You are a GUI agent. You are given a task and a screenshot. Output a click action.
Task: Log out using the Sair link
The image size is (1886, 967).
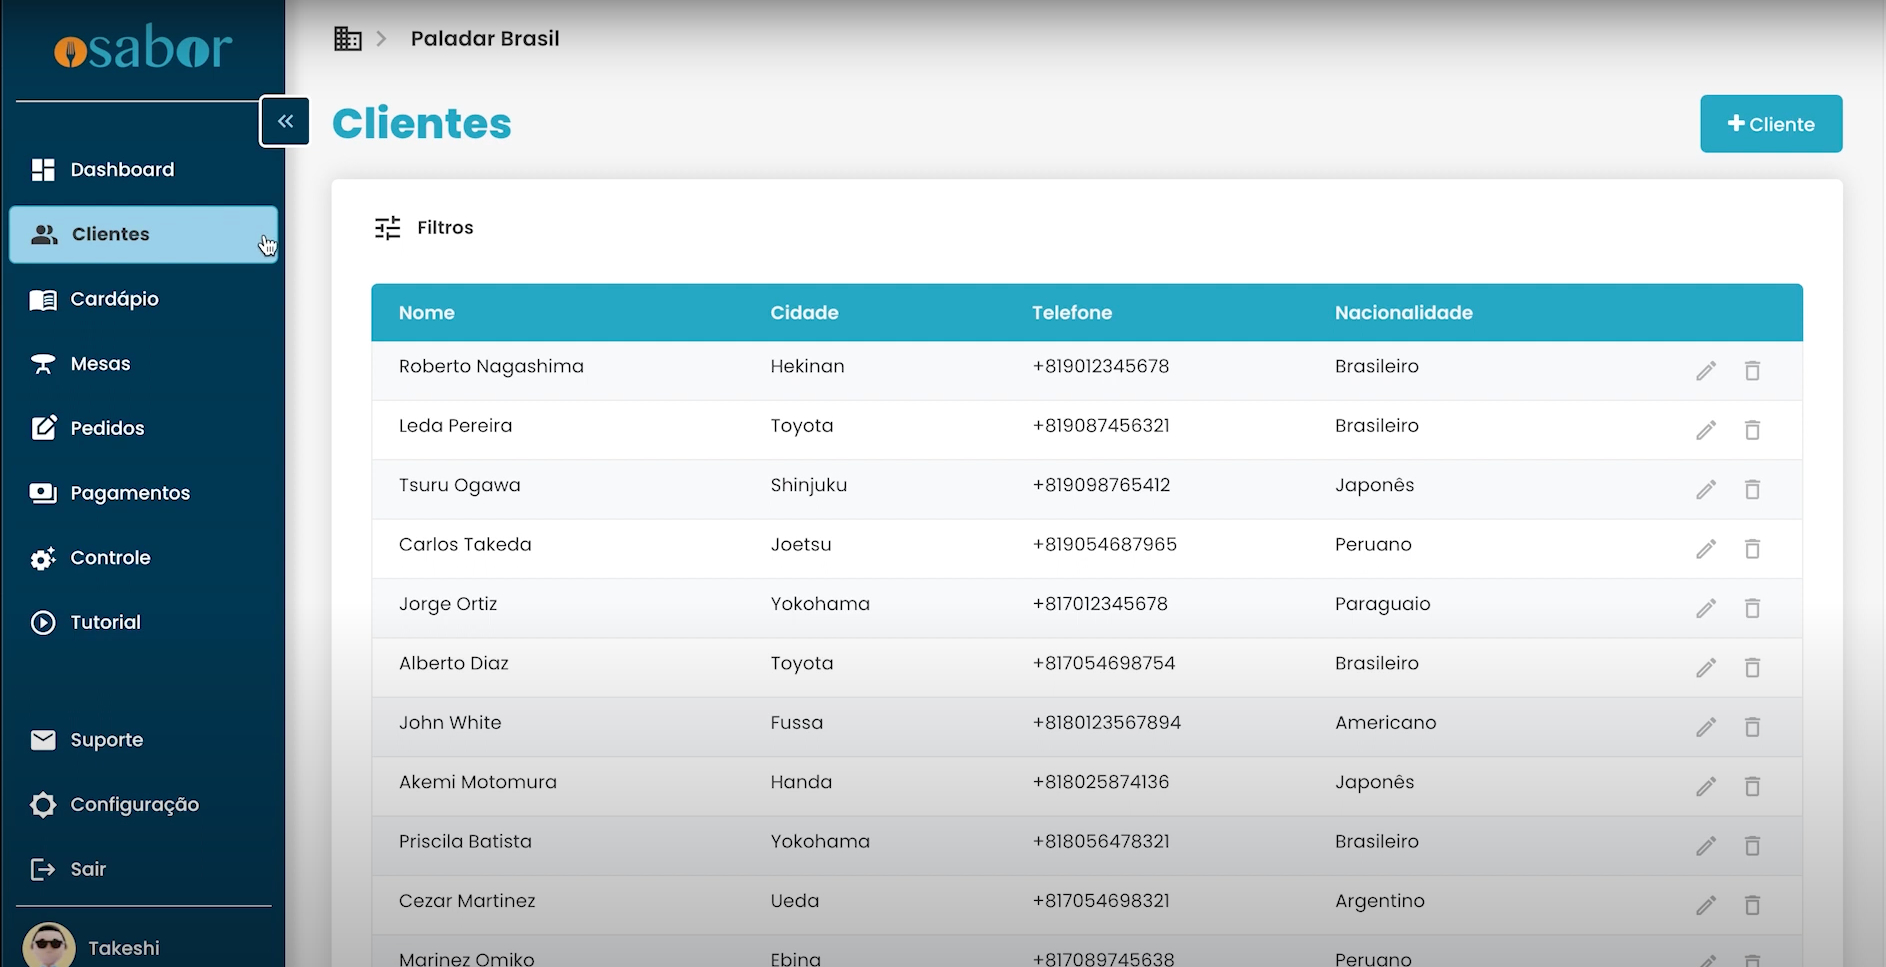[88, 869]
